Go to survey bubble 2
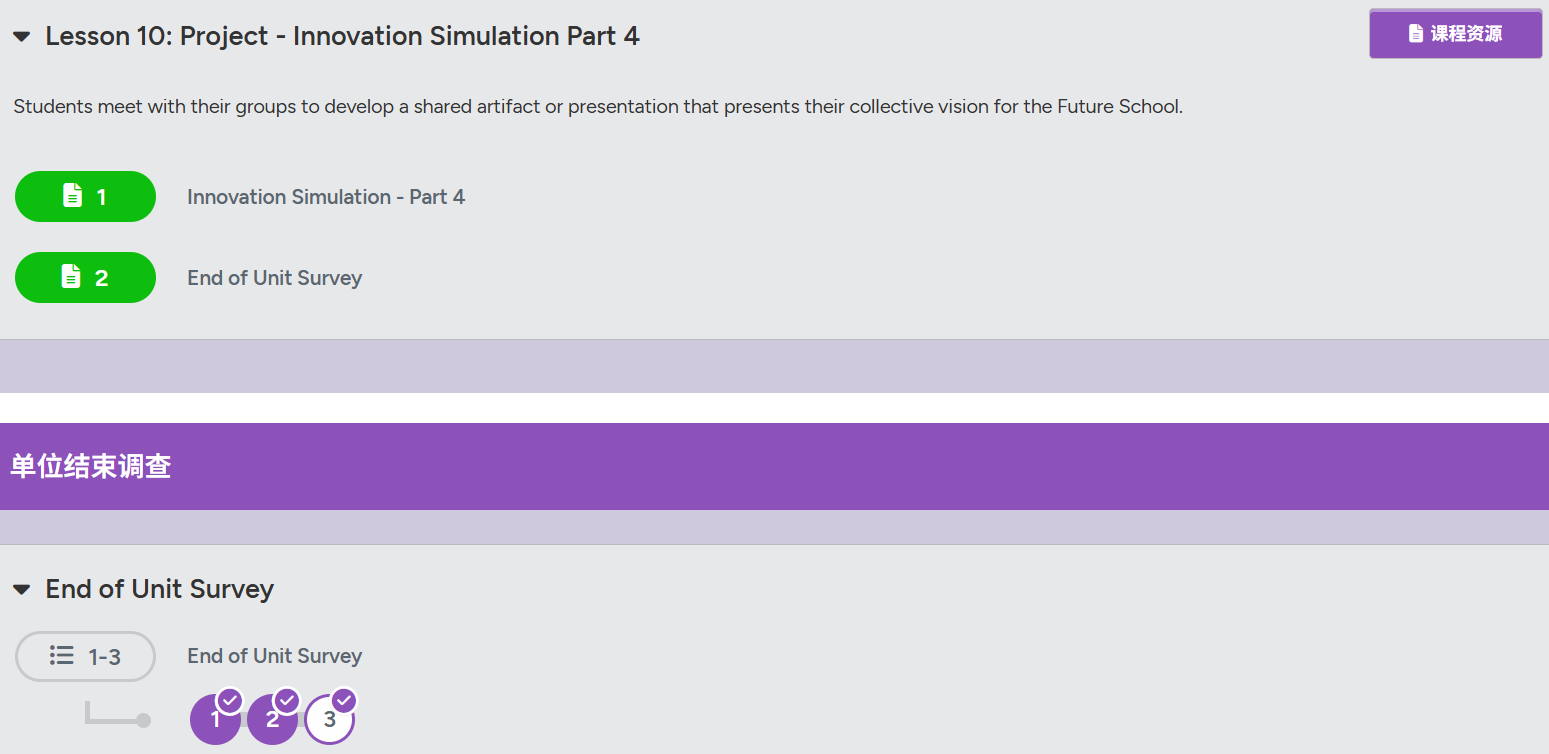 272,719
